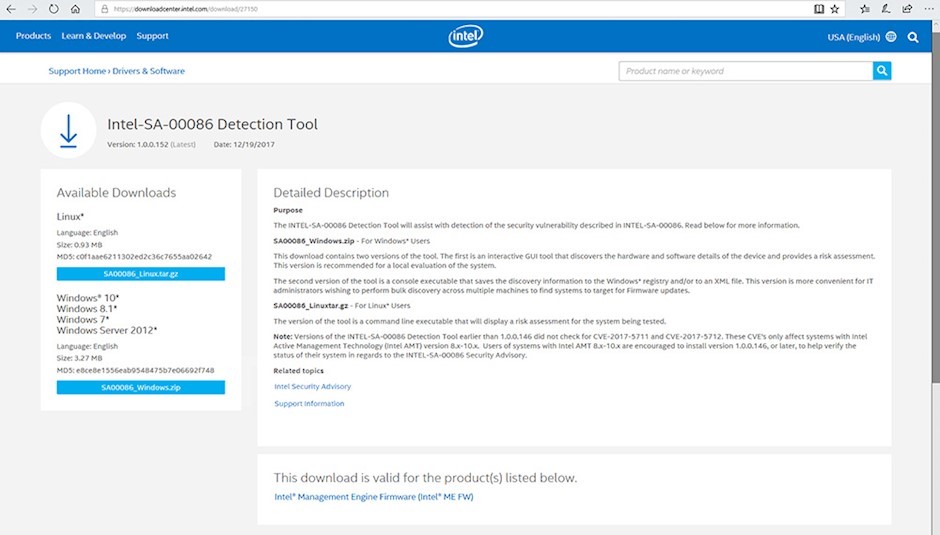940x535 pixels.
Task: Click the Windows MD5 checksum text
Action: point(135,371)
